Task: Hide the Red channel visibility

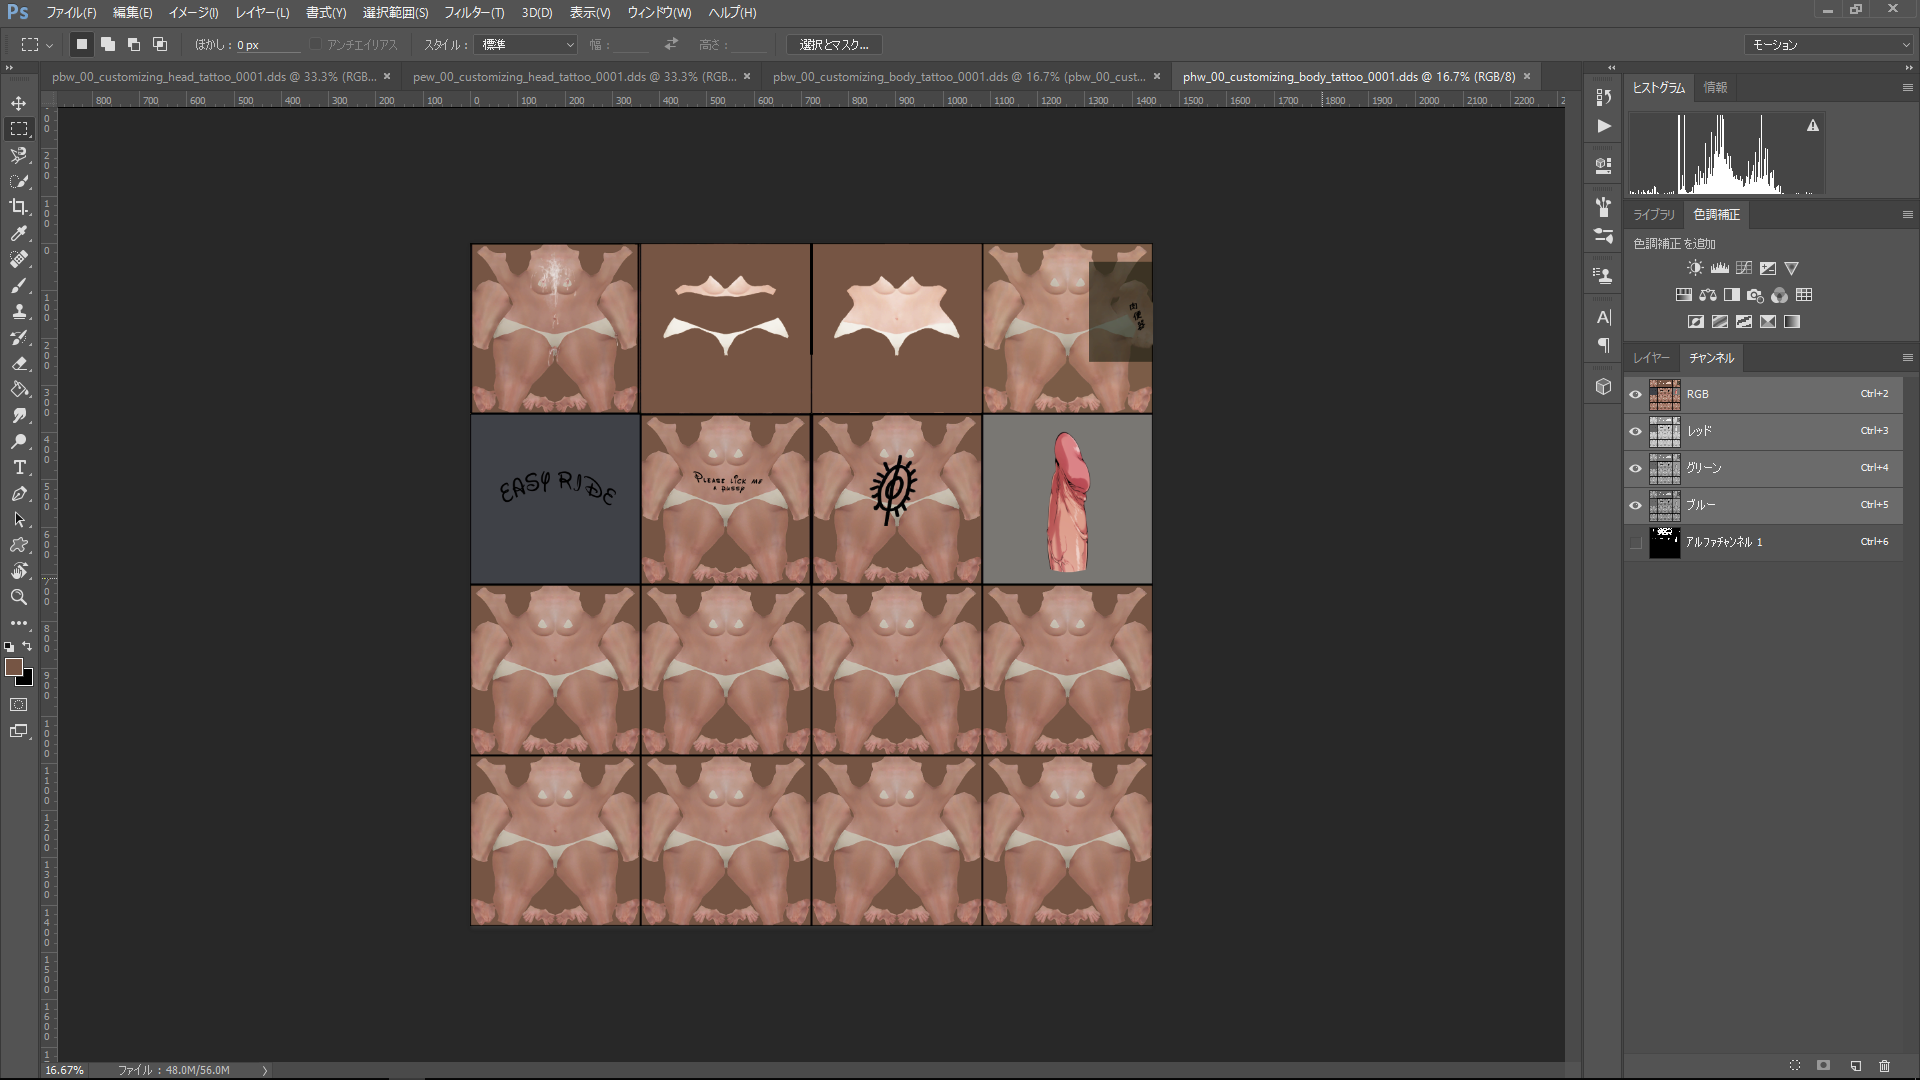Action: point(1636,431)
